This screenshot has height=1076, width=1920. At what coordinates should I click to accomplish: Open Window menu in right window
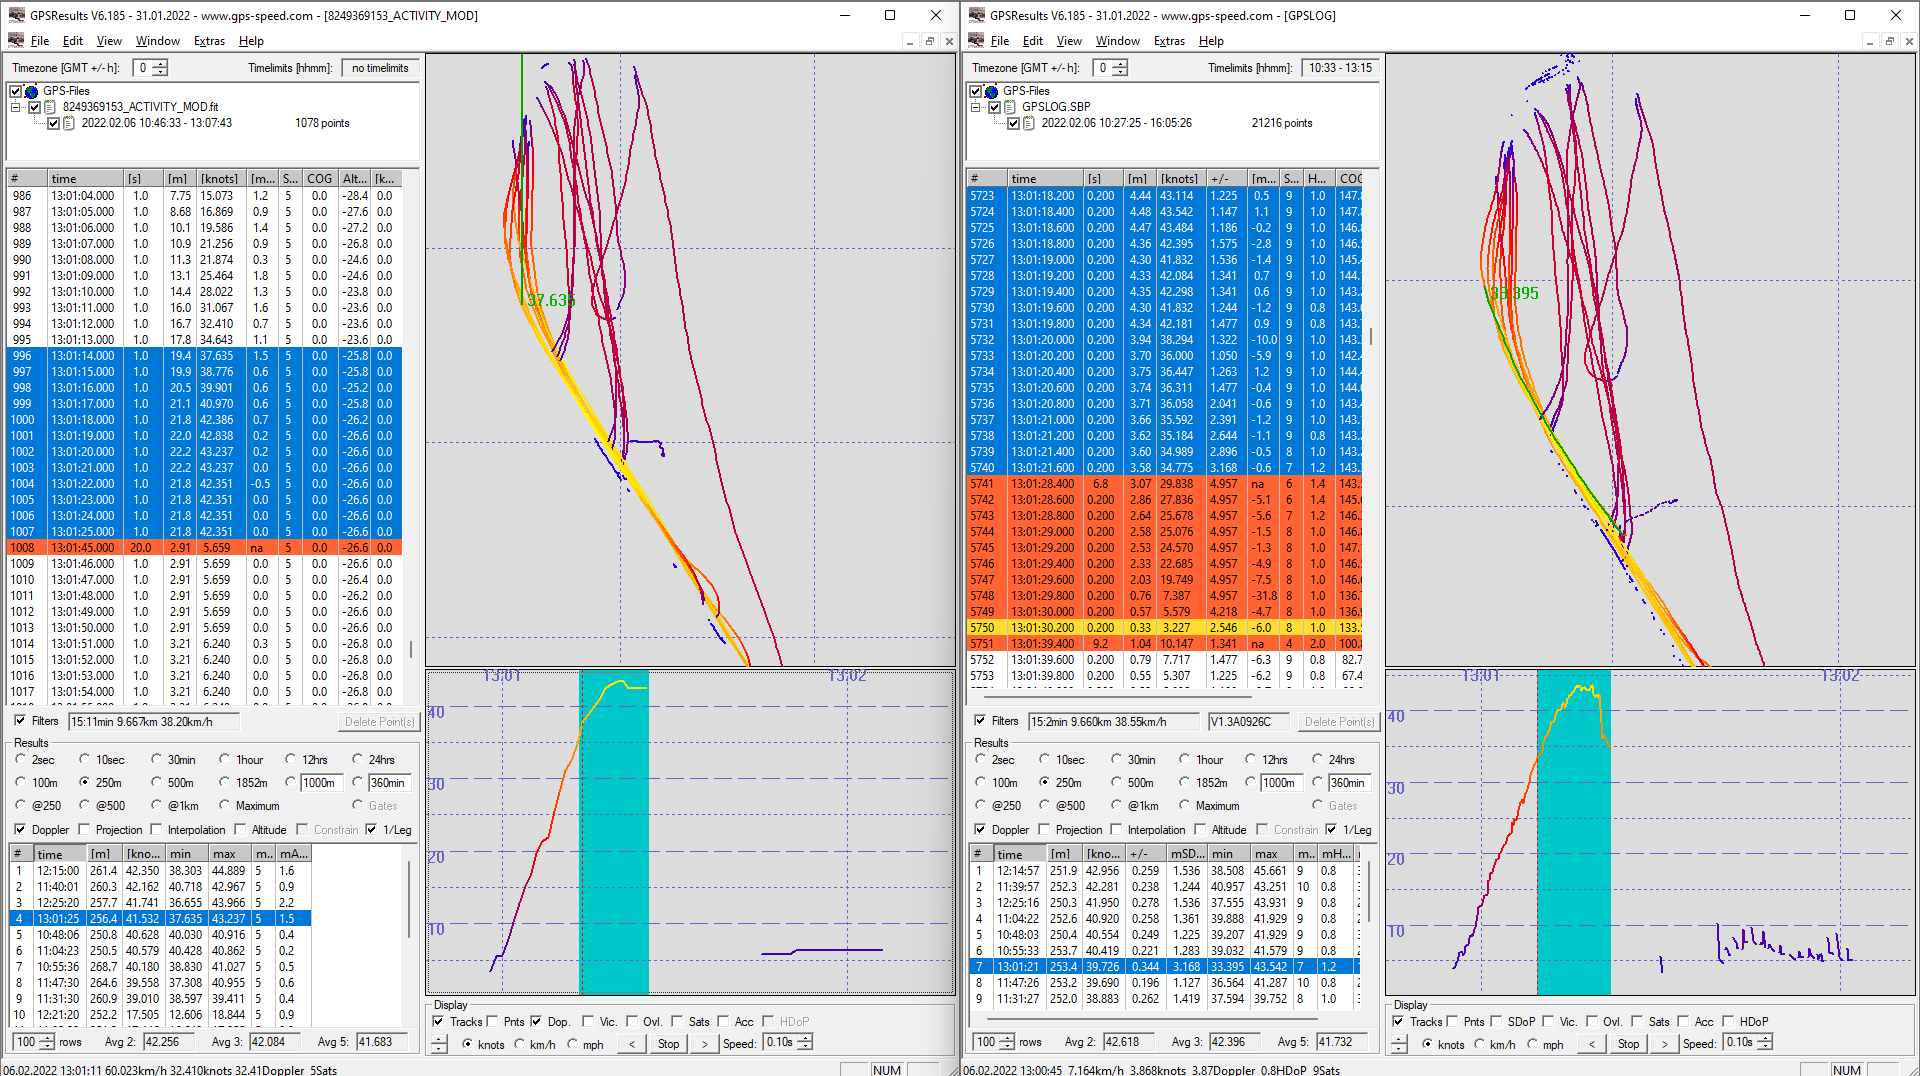pyautogui.click(x=1117, y=41)
